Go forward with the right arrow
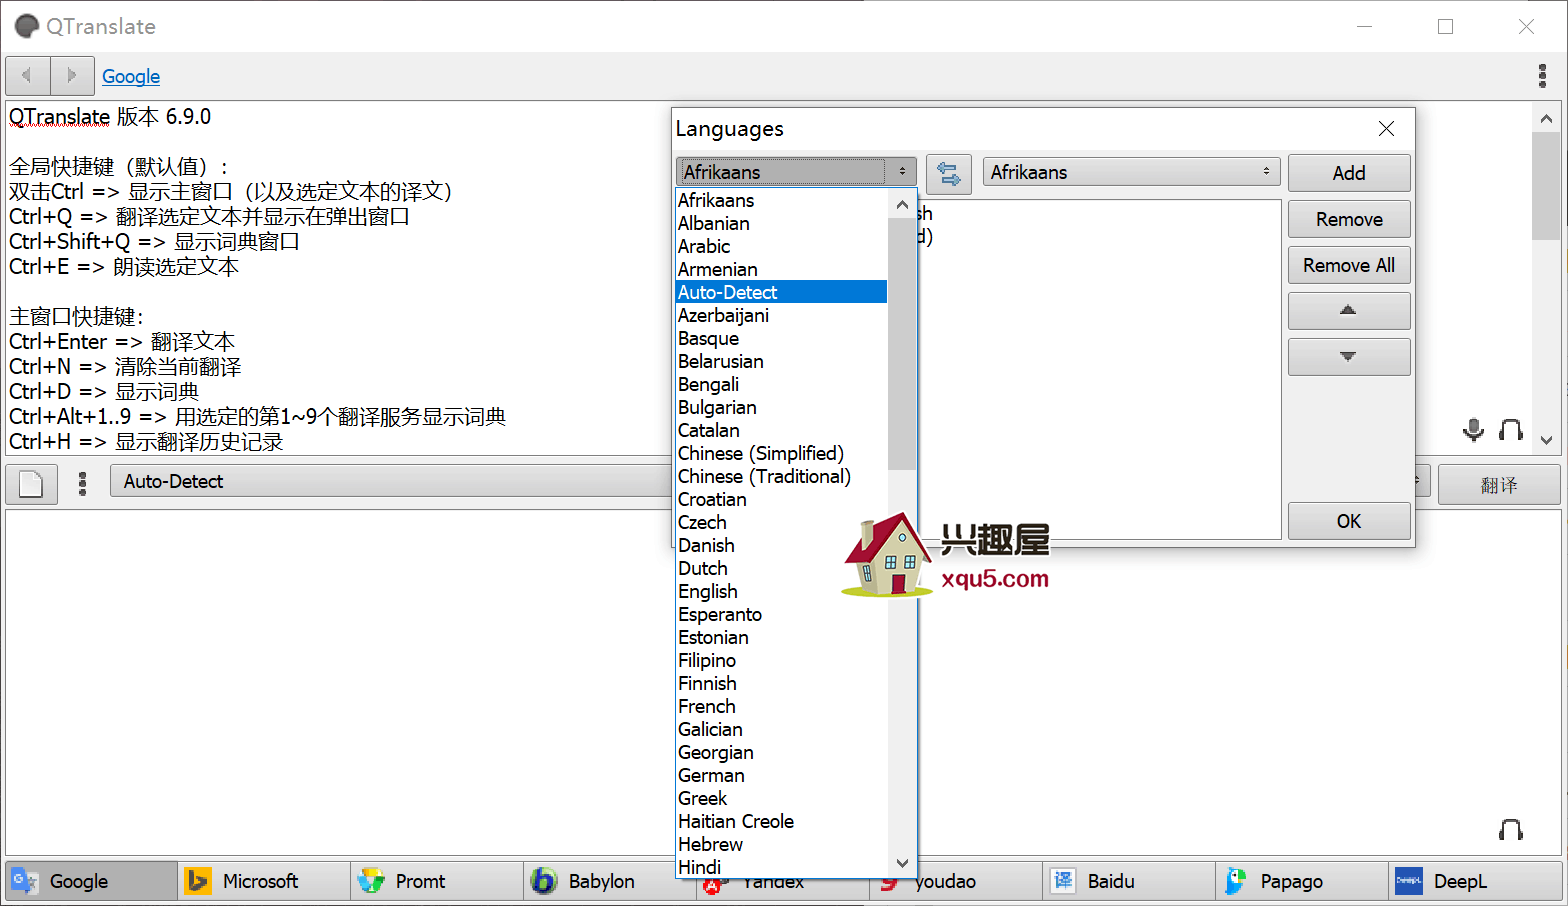This screenshot has width=1568, height=906. tap(72, 75)
